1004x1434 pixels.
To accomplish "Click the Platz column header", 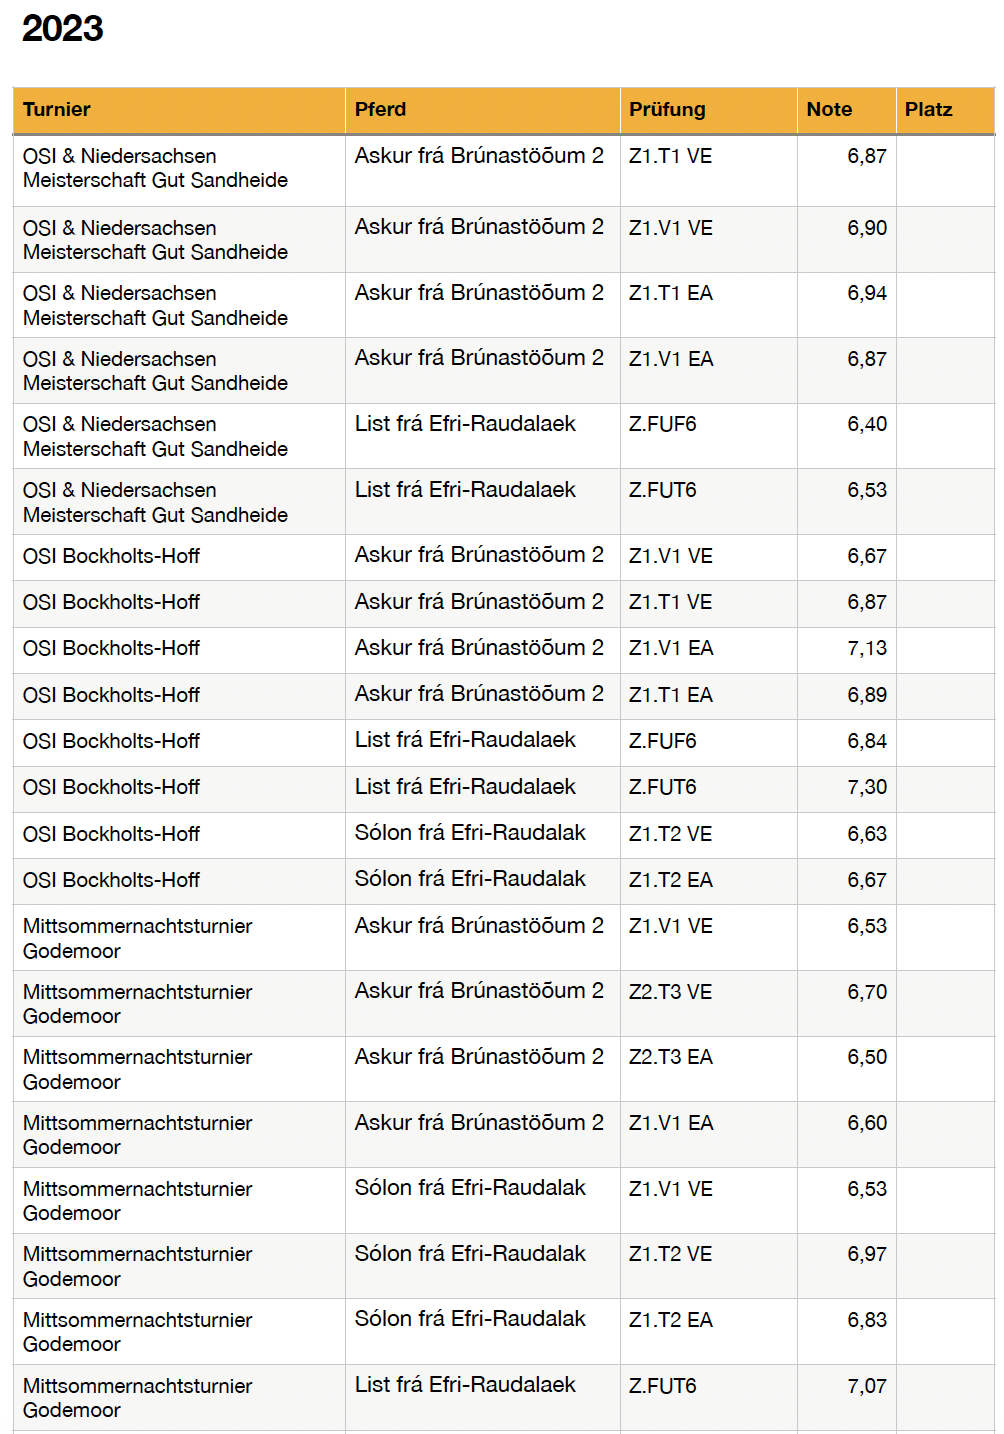I will (x=928, y=110).
